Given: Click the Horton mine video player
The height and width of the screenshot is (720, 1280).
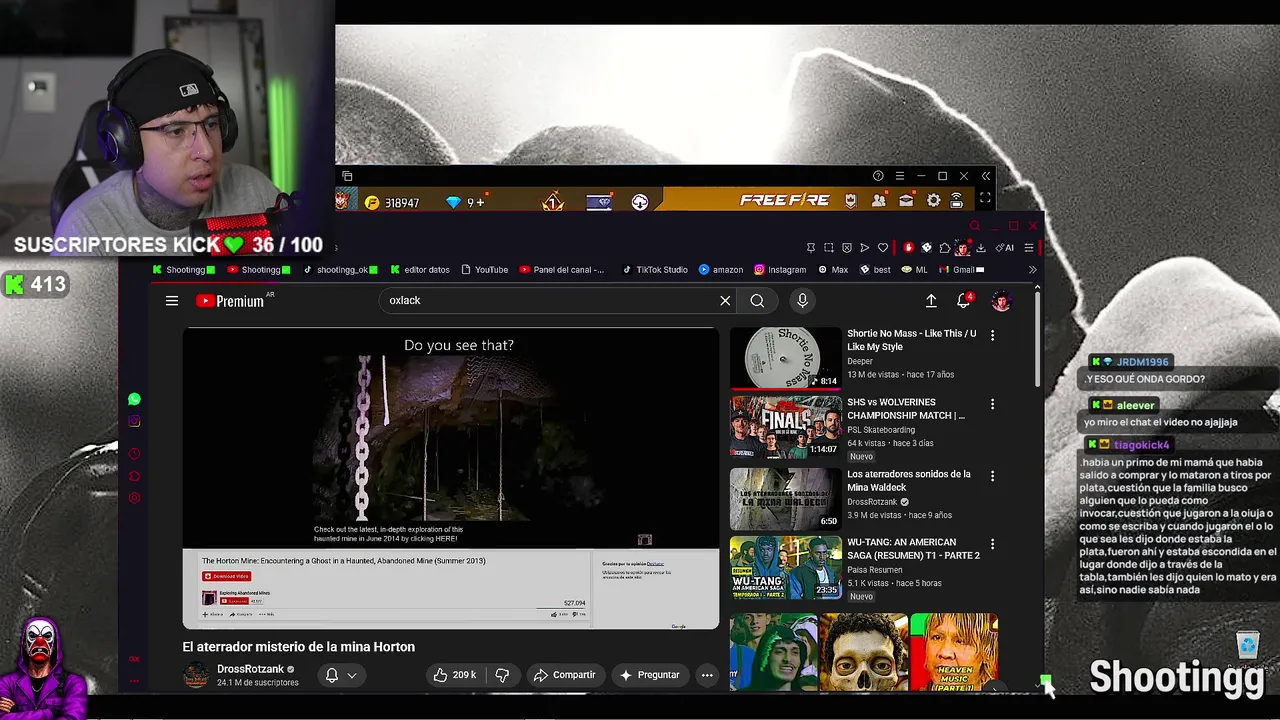Looking at the screenshot, I should tap(450, 478).
